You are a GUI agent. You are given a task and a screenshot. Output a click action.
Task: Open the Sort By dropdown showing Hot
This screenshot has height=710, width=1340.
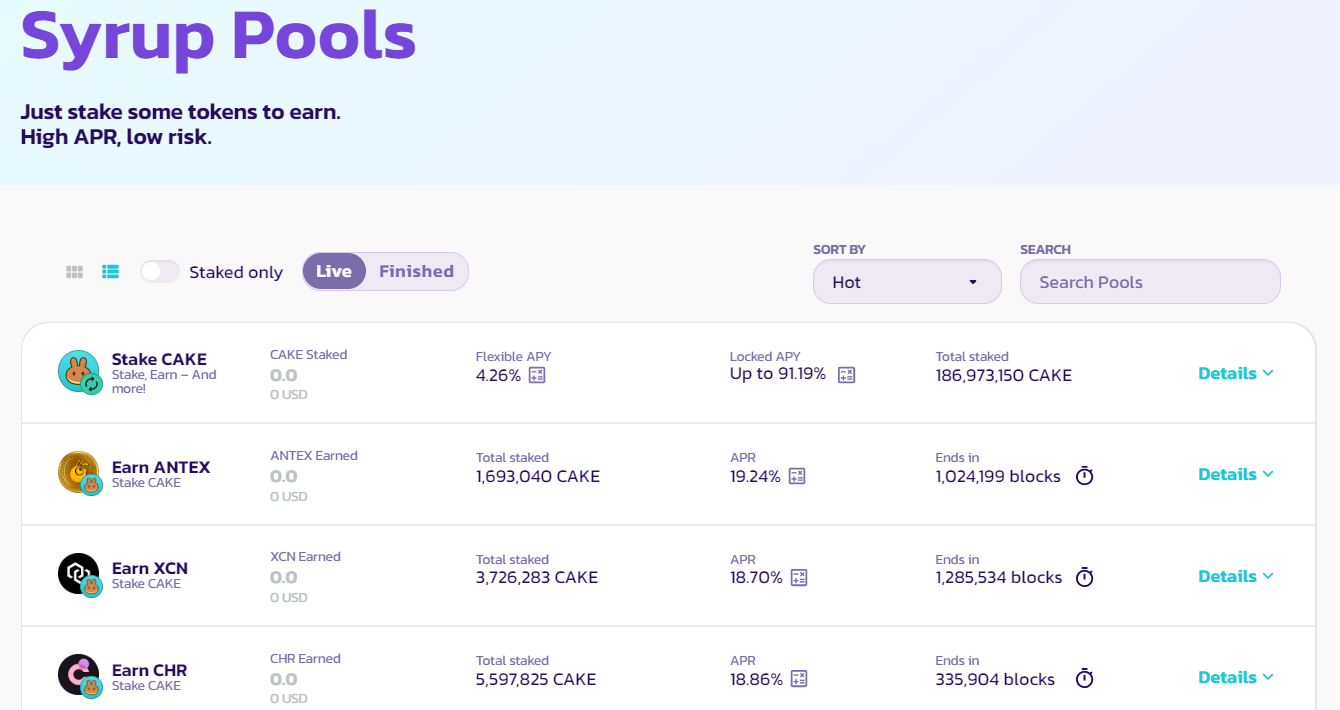(907, 282)
